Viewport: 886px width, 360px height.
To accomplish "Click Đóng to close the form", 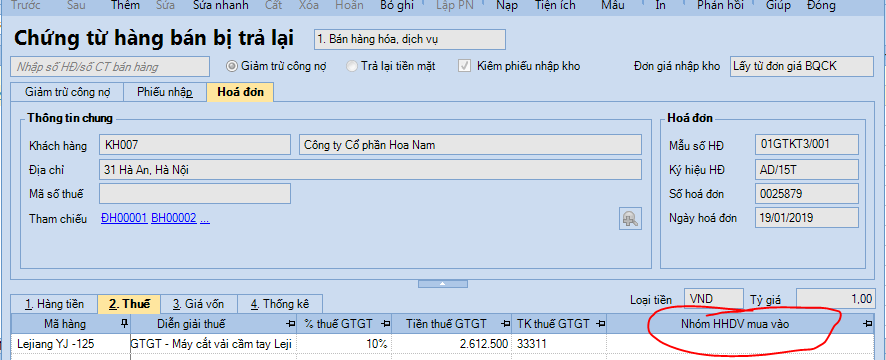I will click(822, 6).
